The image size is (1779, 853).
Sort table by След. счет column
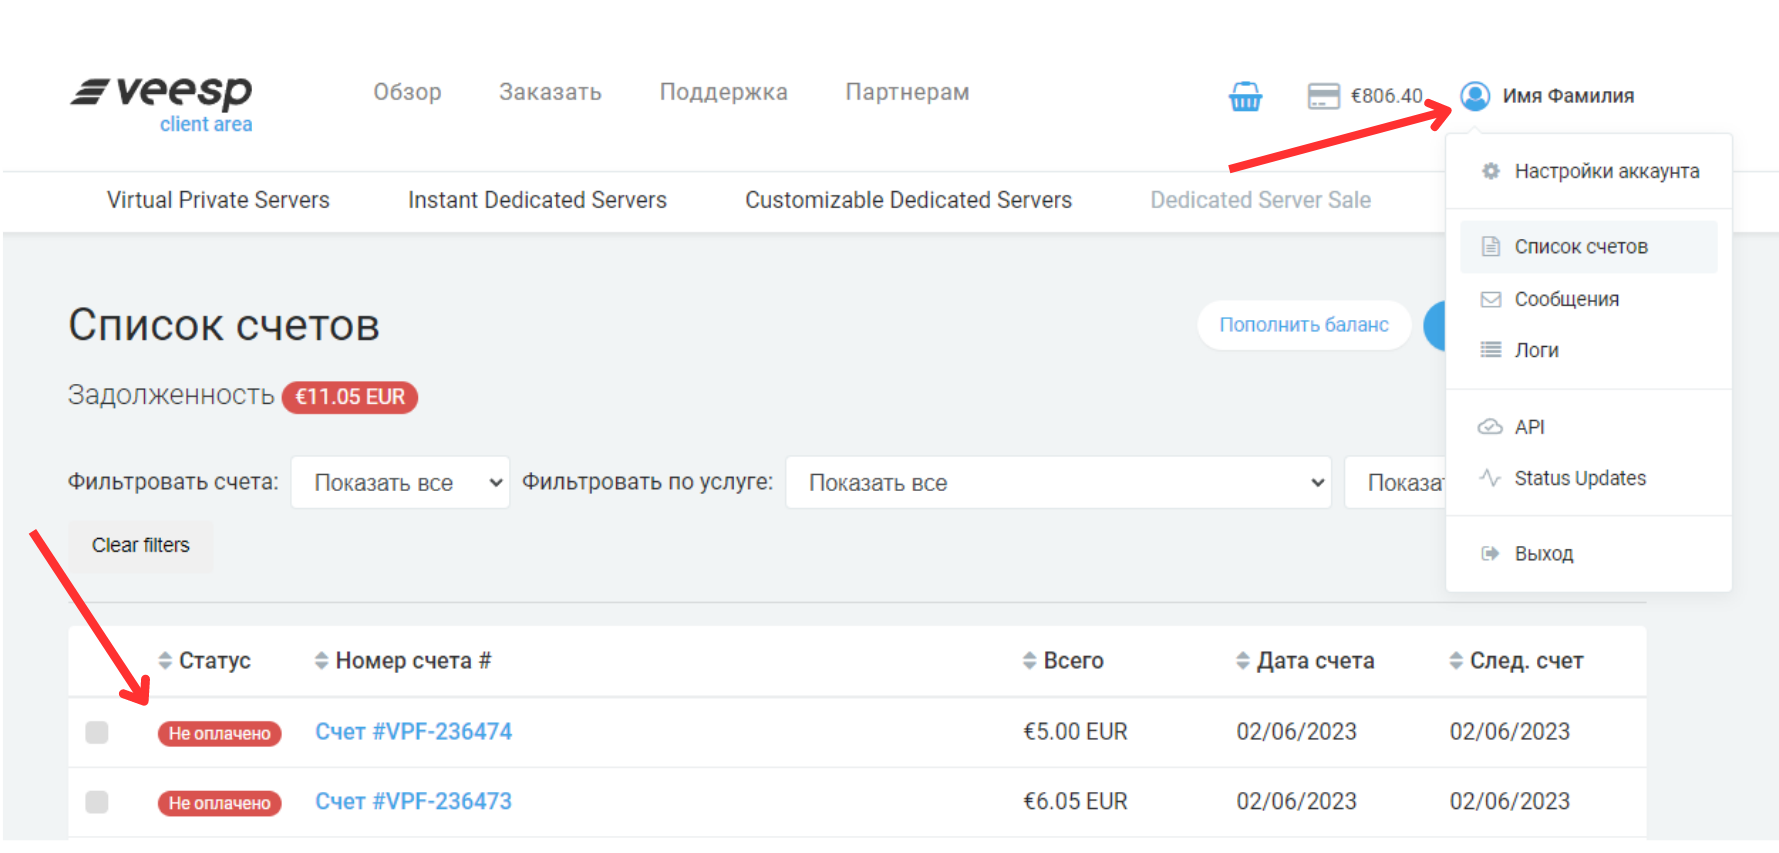click(1516, 661)
